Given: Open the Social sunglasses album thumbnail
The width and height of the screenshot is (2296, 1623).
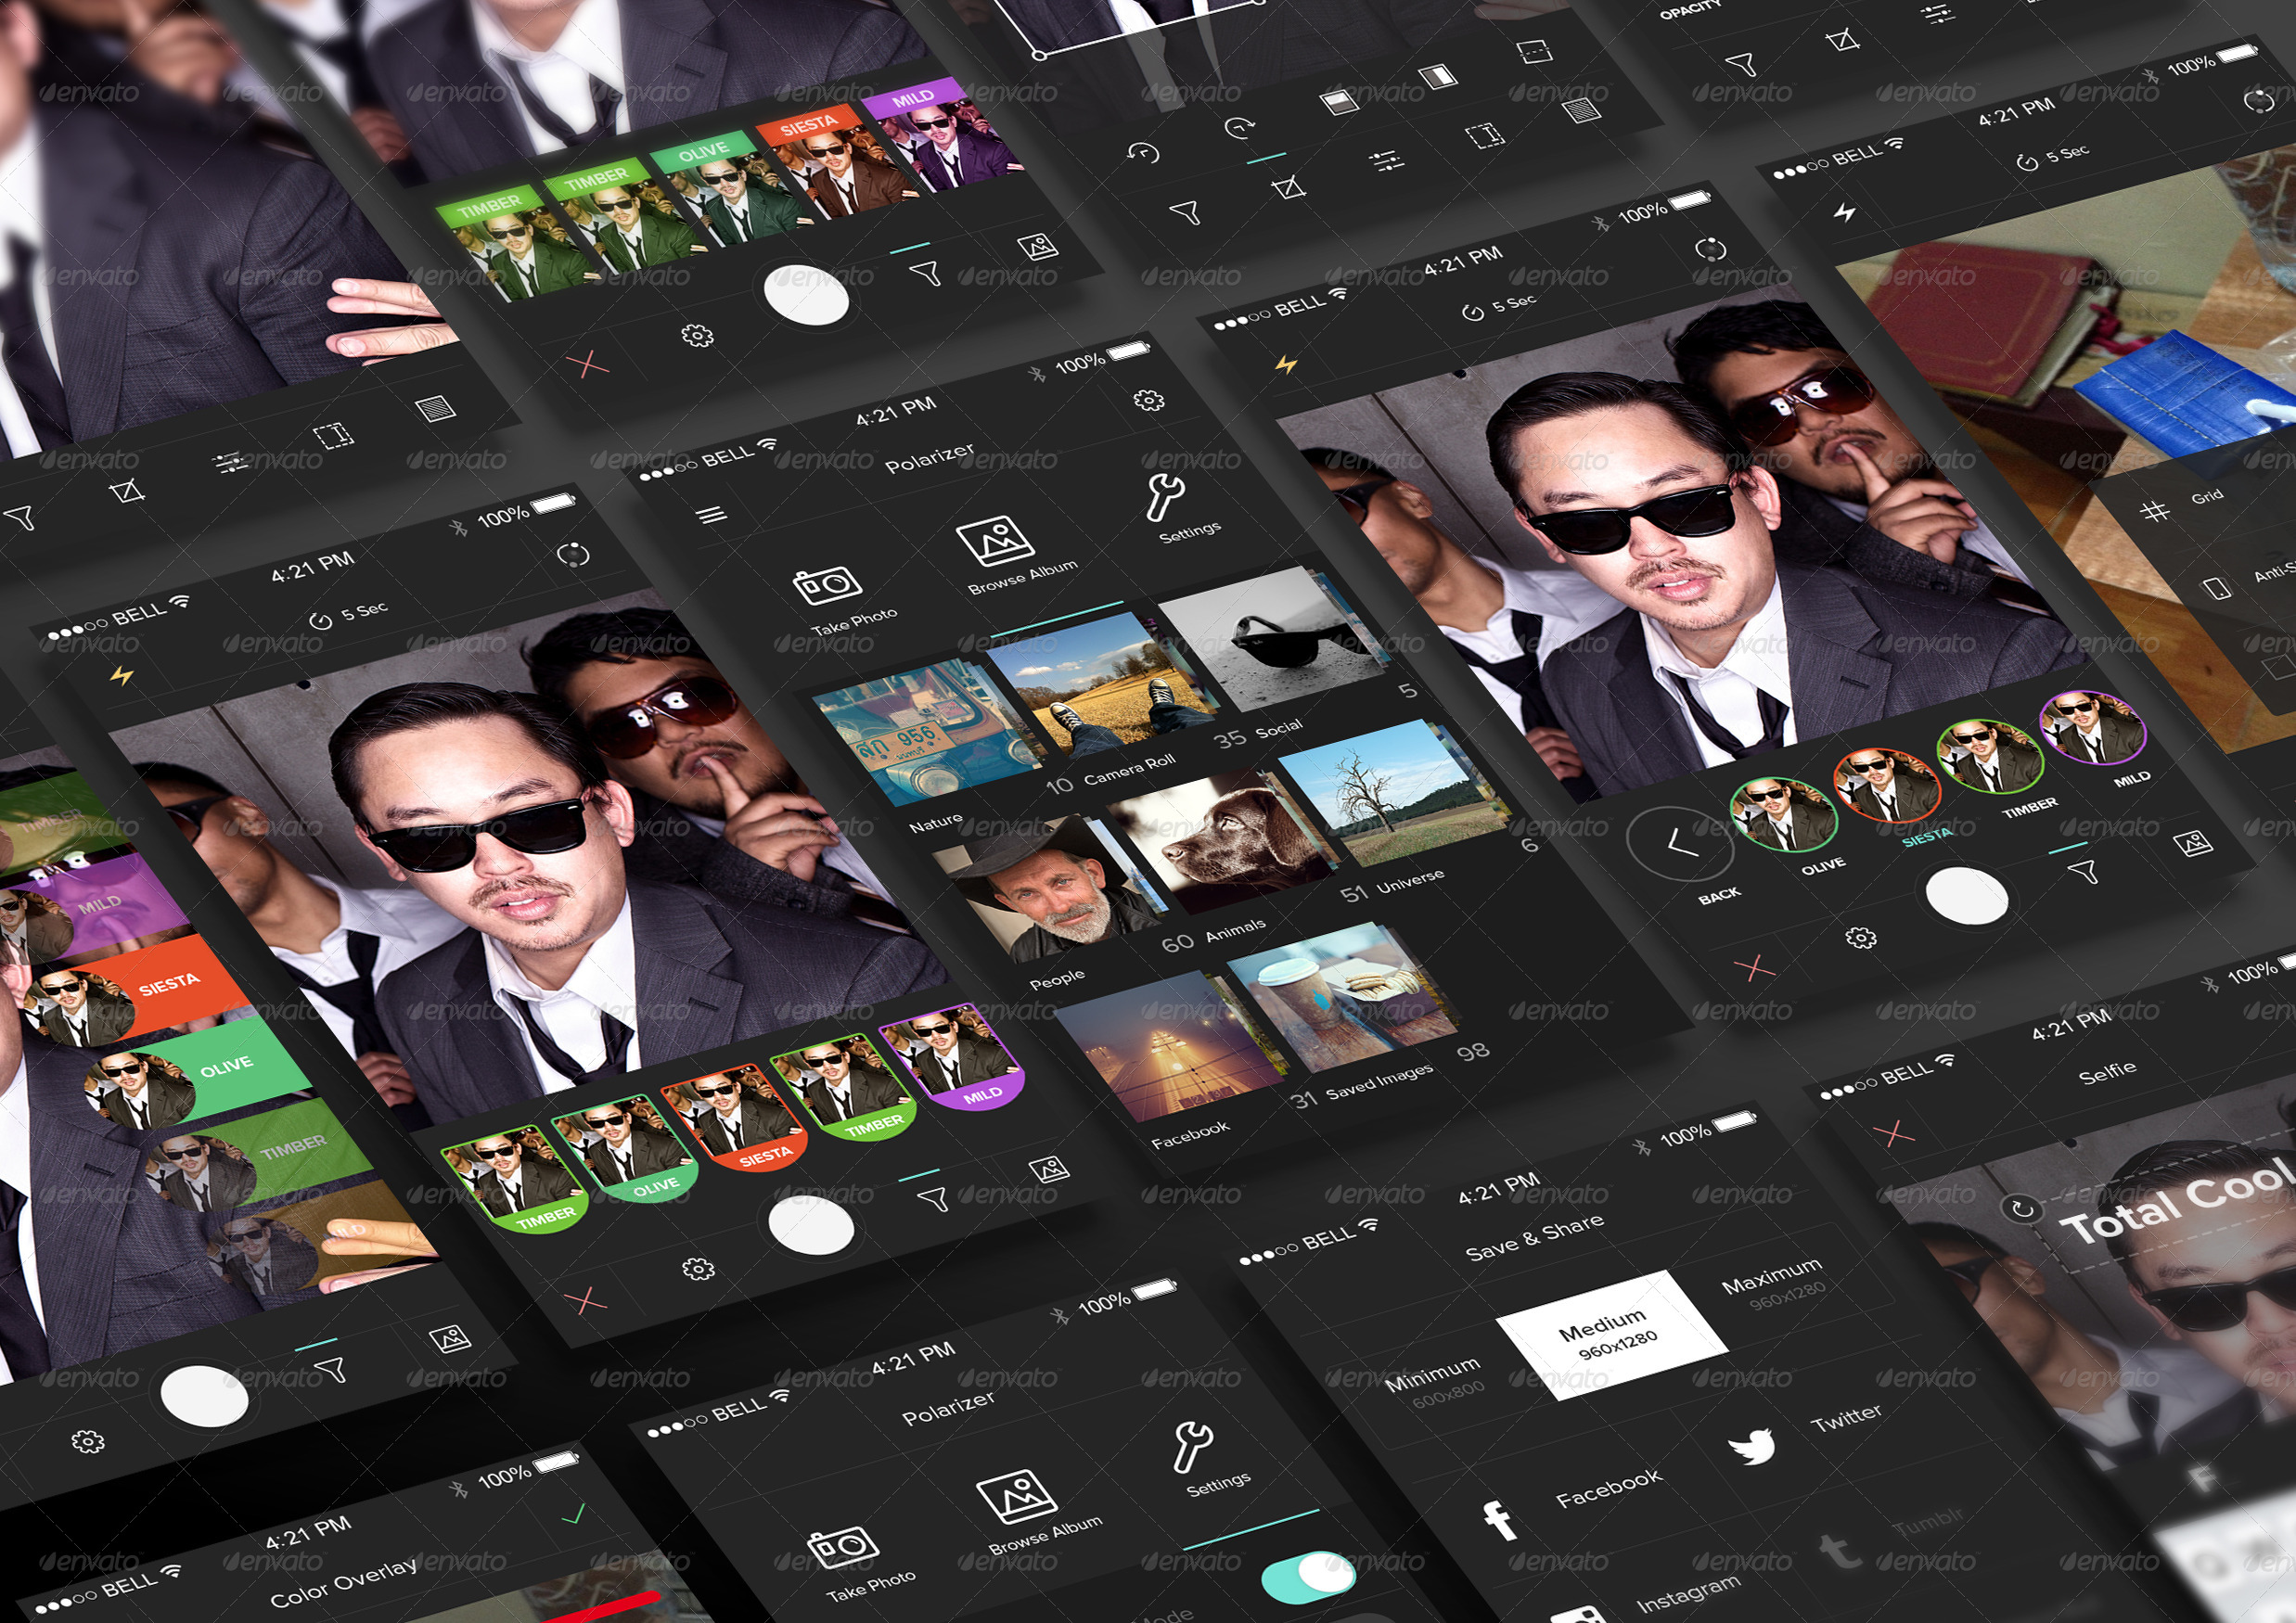Looking at the screenshot, I should (x=1270, y=637).
